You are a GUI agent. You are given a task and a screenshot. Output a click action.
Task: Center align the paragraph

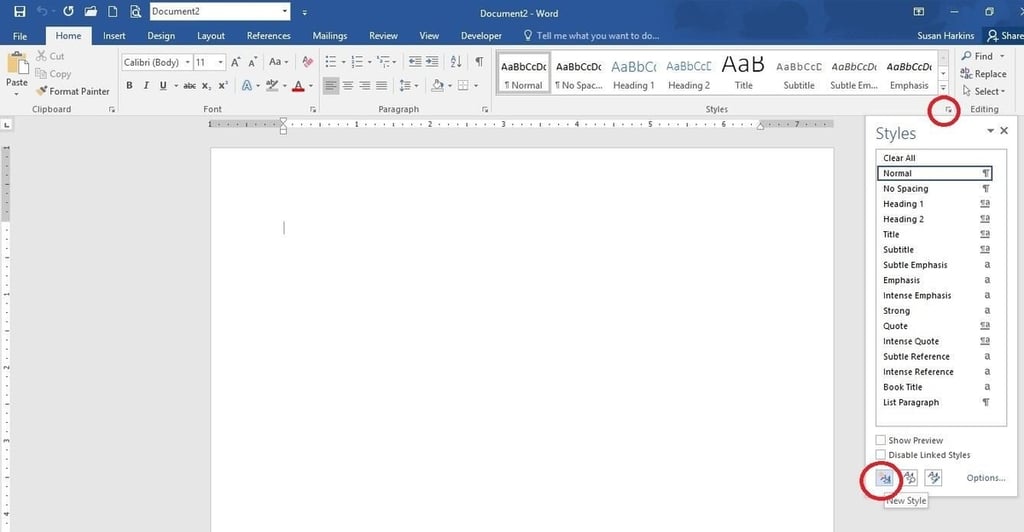pos(348,86)
